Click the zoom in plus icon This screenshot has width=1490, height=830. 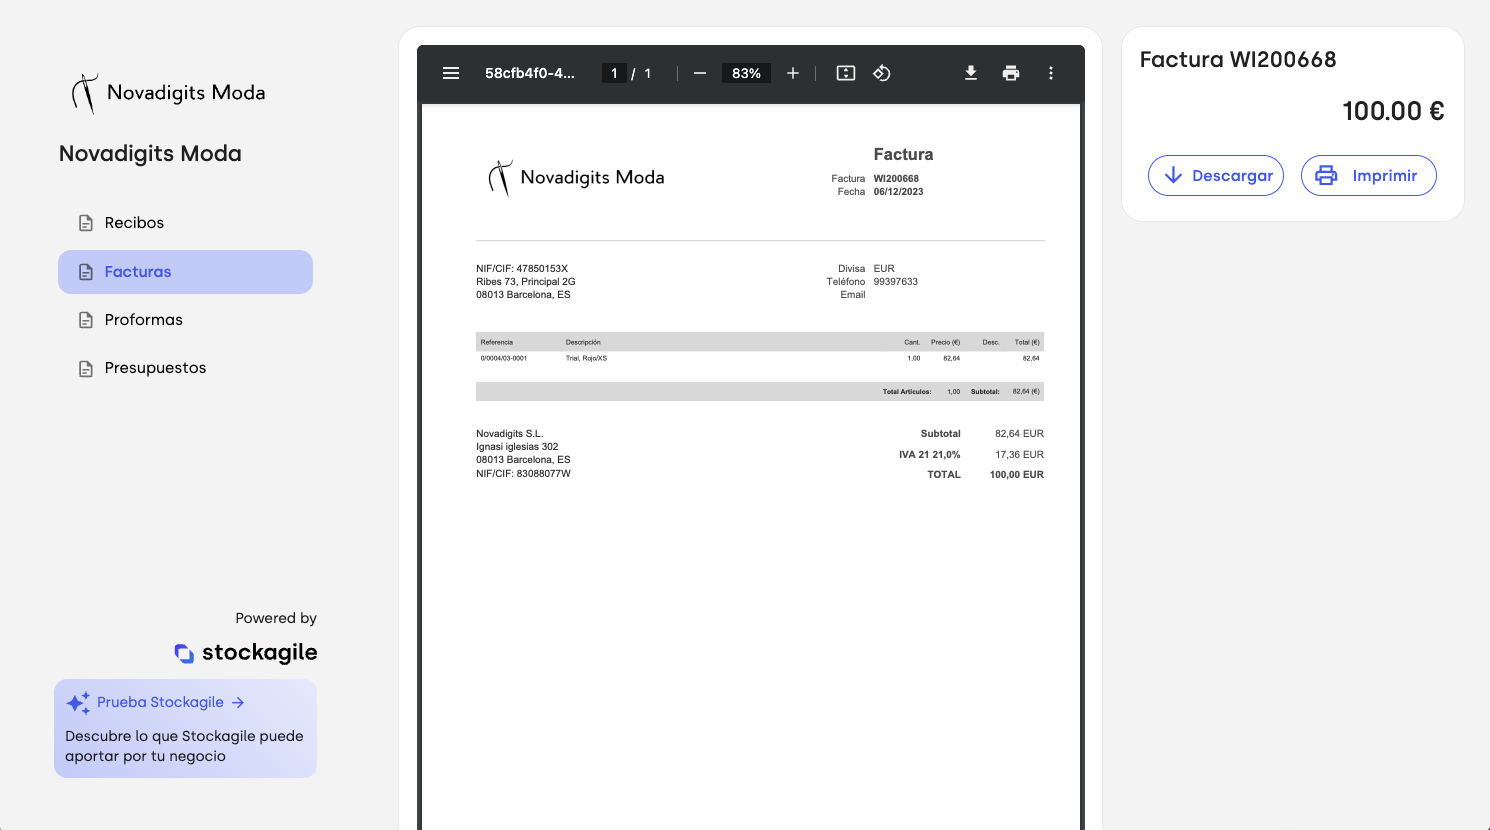(793, 73)
